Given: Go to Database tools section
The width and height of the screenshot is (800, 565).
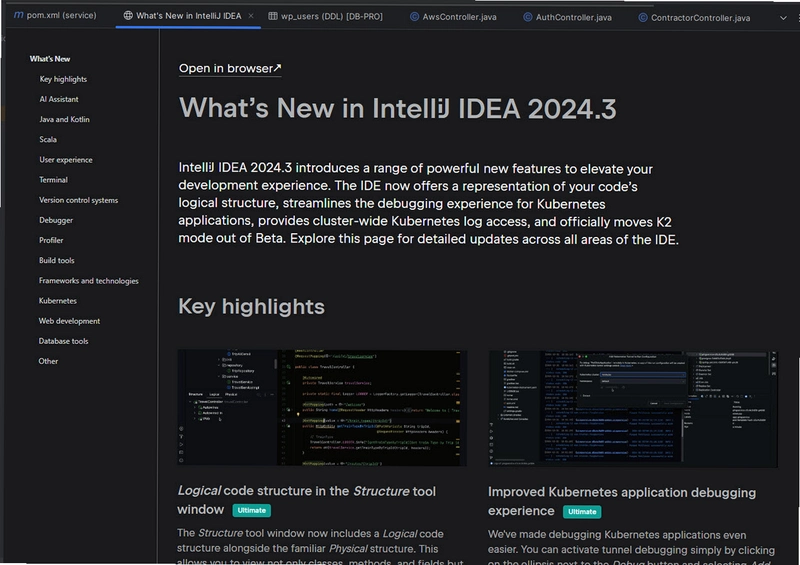Looking at the screenshot, I should 63,341.
